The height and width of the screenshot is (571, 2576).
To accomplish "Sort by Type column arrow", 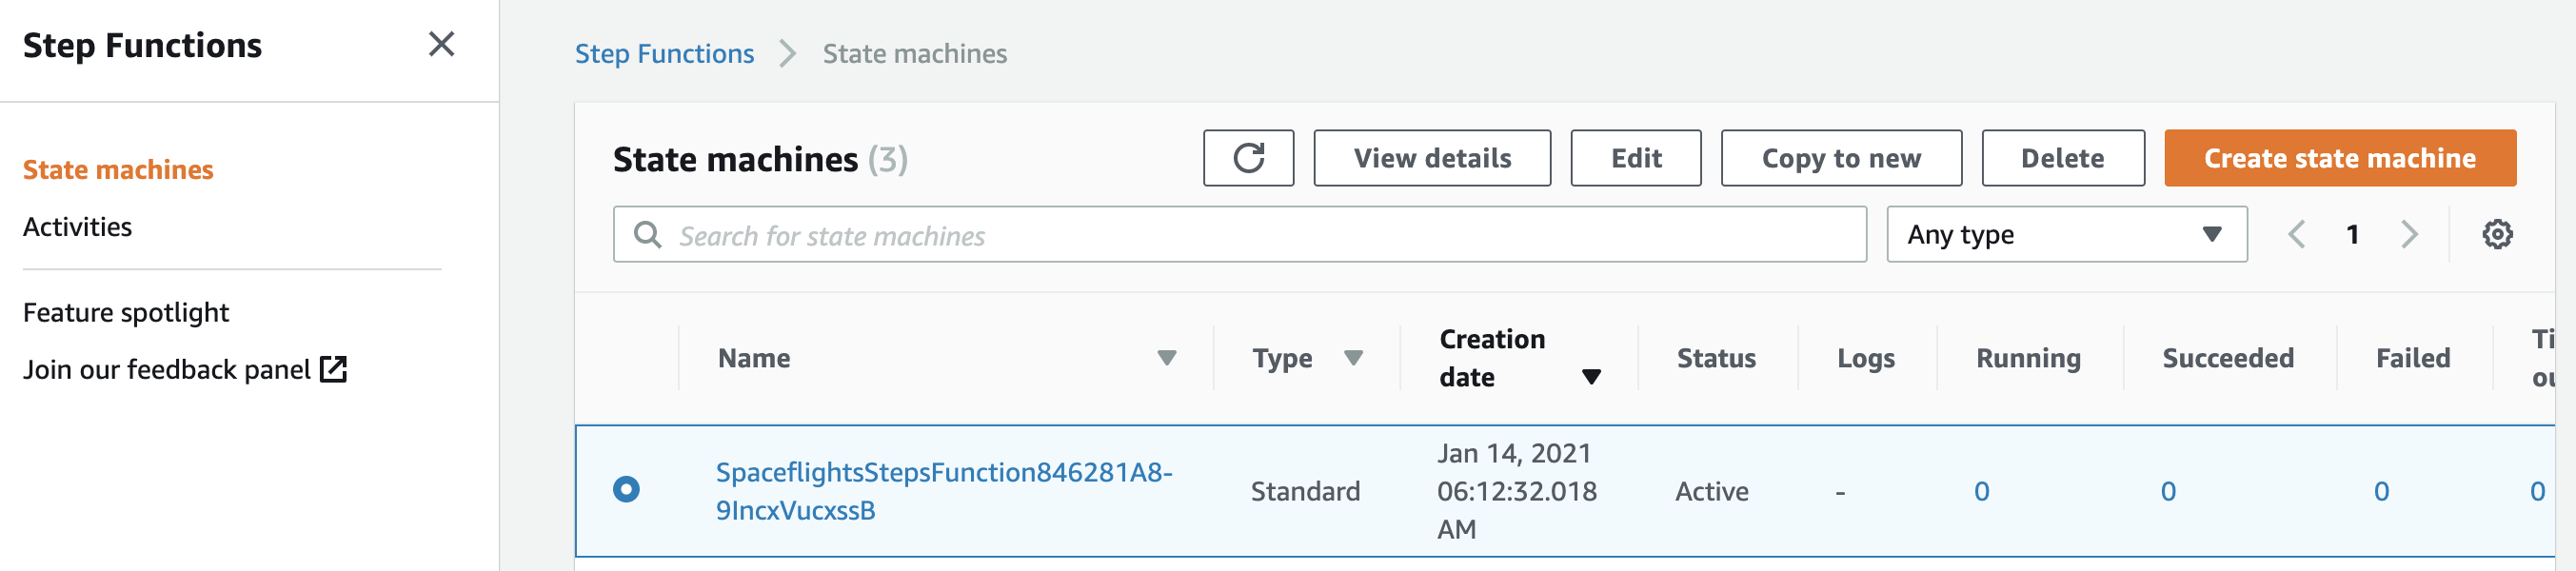I will click(x=1353, y=358).
